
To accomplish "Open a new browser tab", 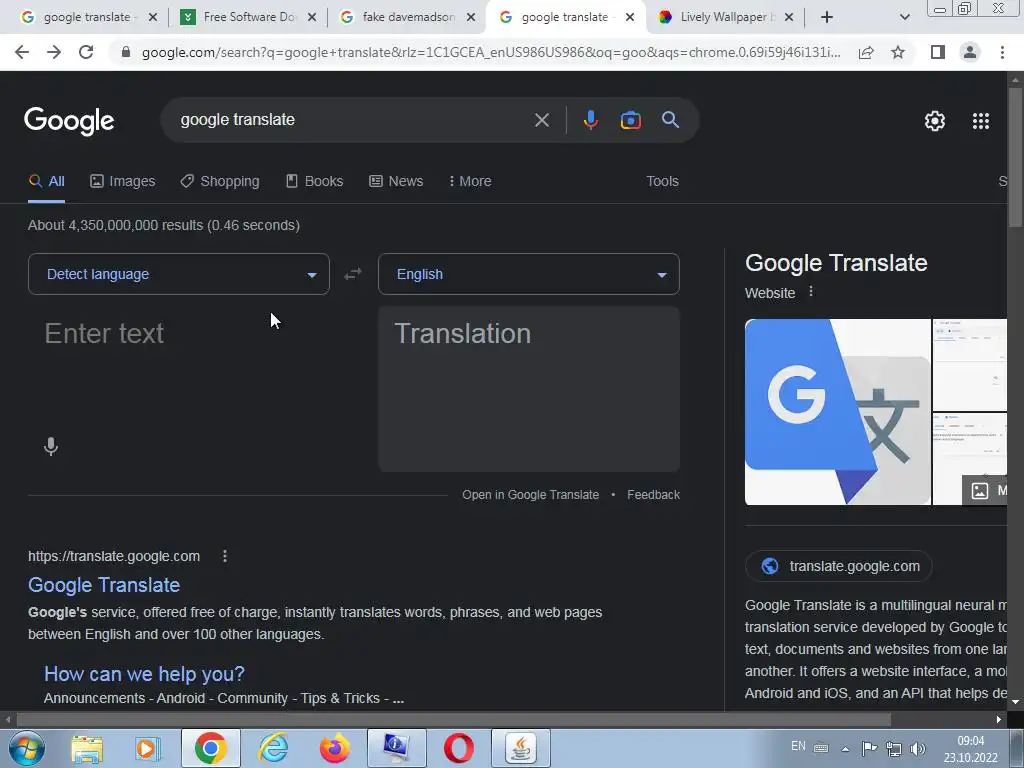I will (x=827, y=17).
